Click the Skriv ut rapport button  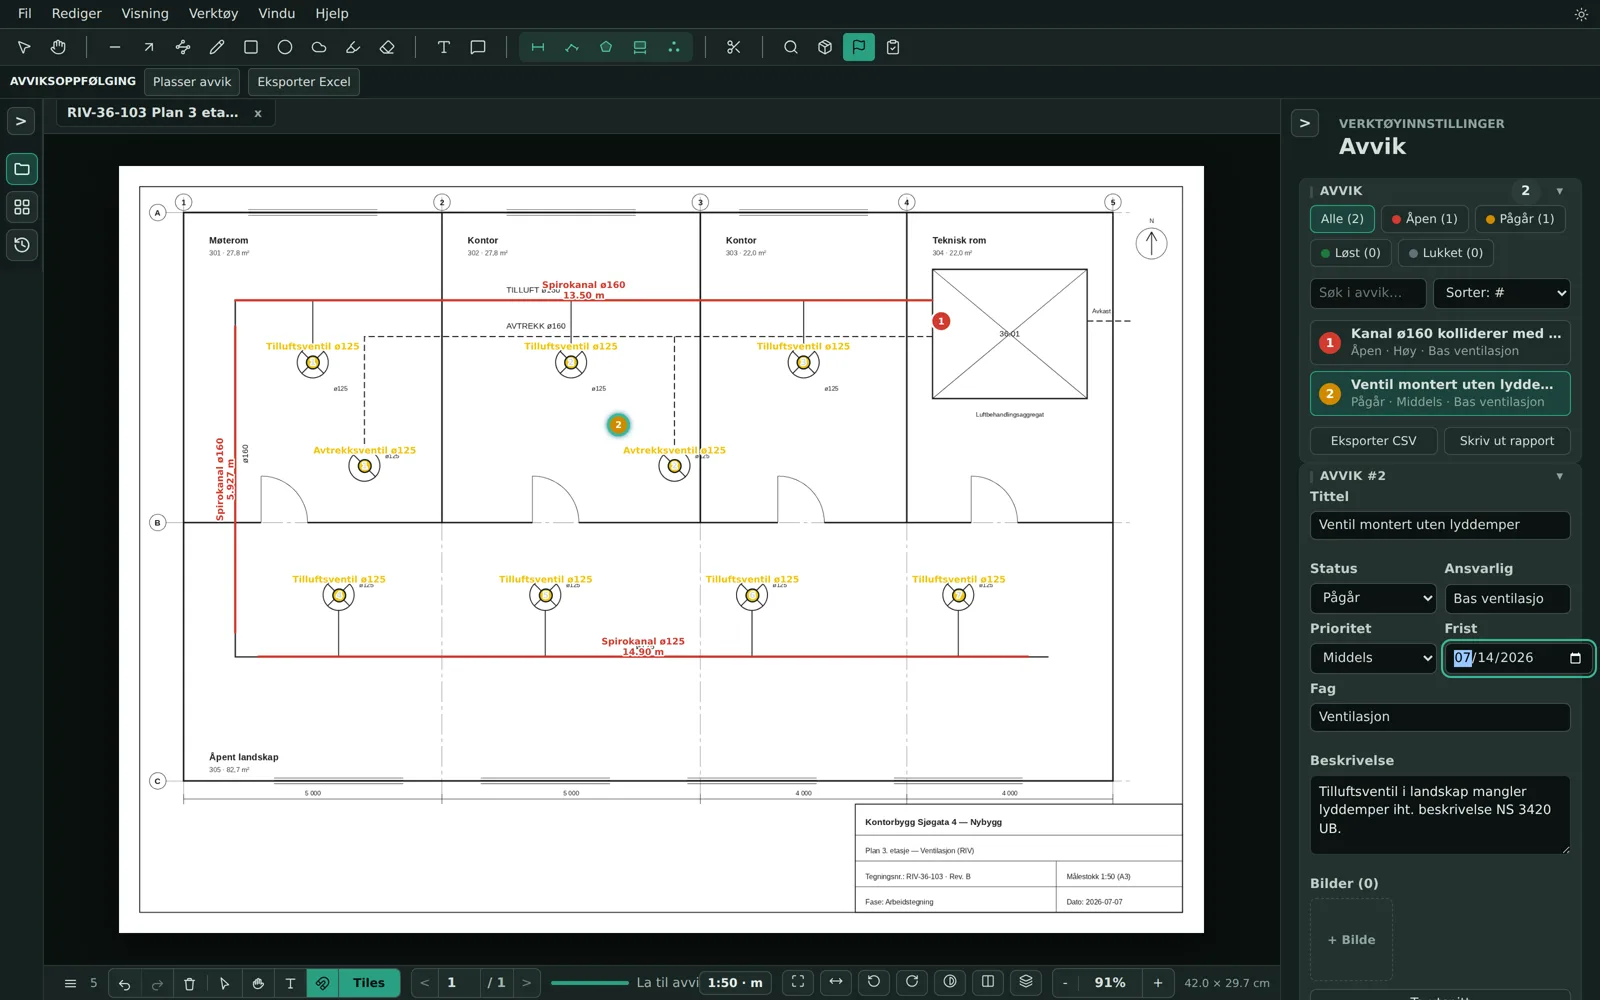(x=1506, y=441)
